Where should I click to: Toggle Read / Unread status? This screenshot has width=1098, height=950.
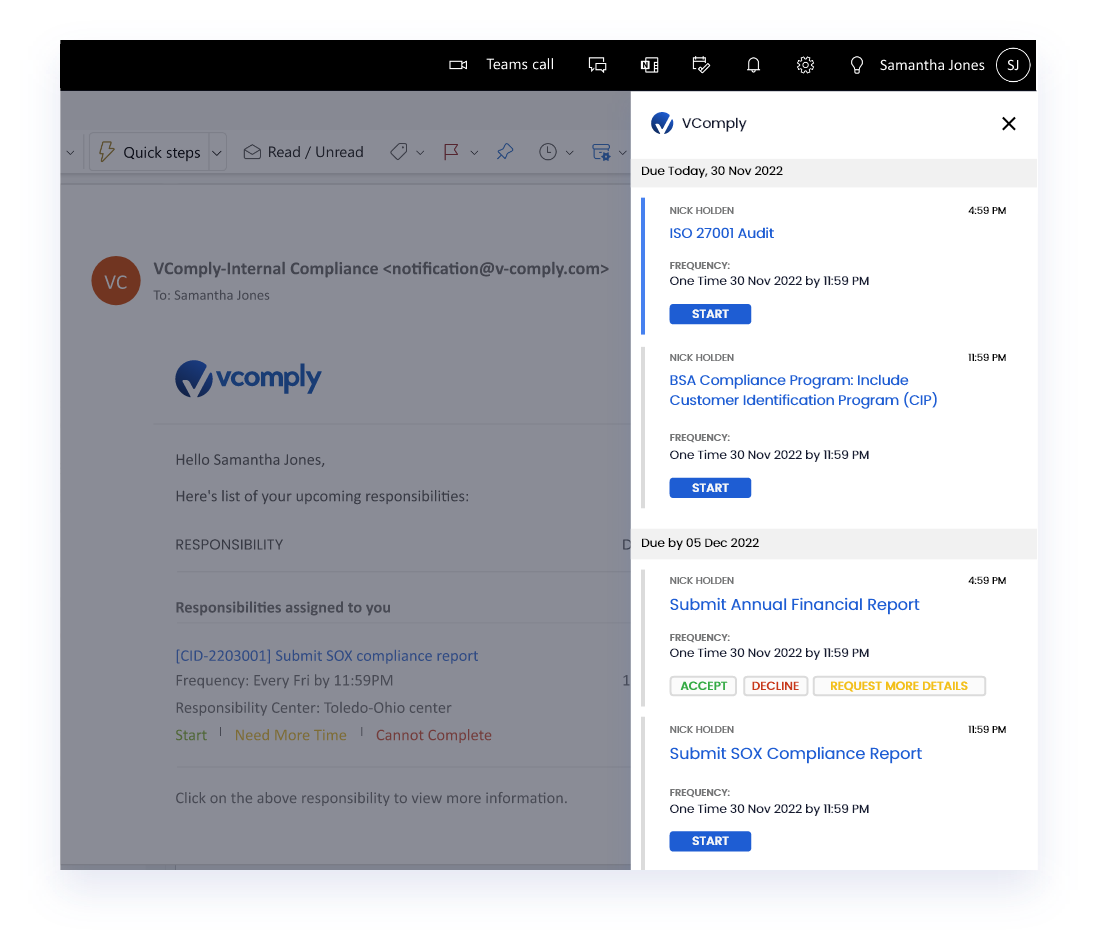tap(304, 152)
